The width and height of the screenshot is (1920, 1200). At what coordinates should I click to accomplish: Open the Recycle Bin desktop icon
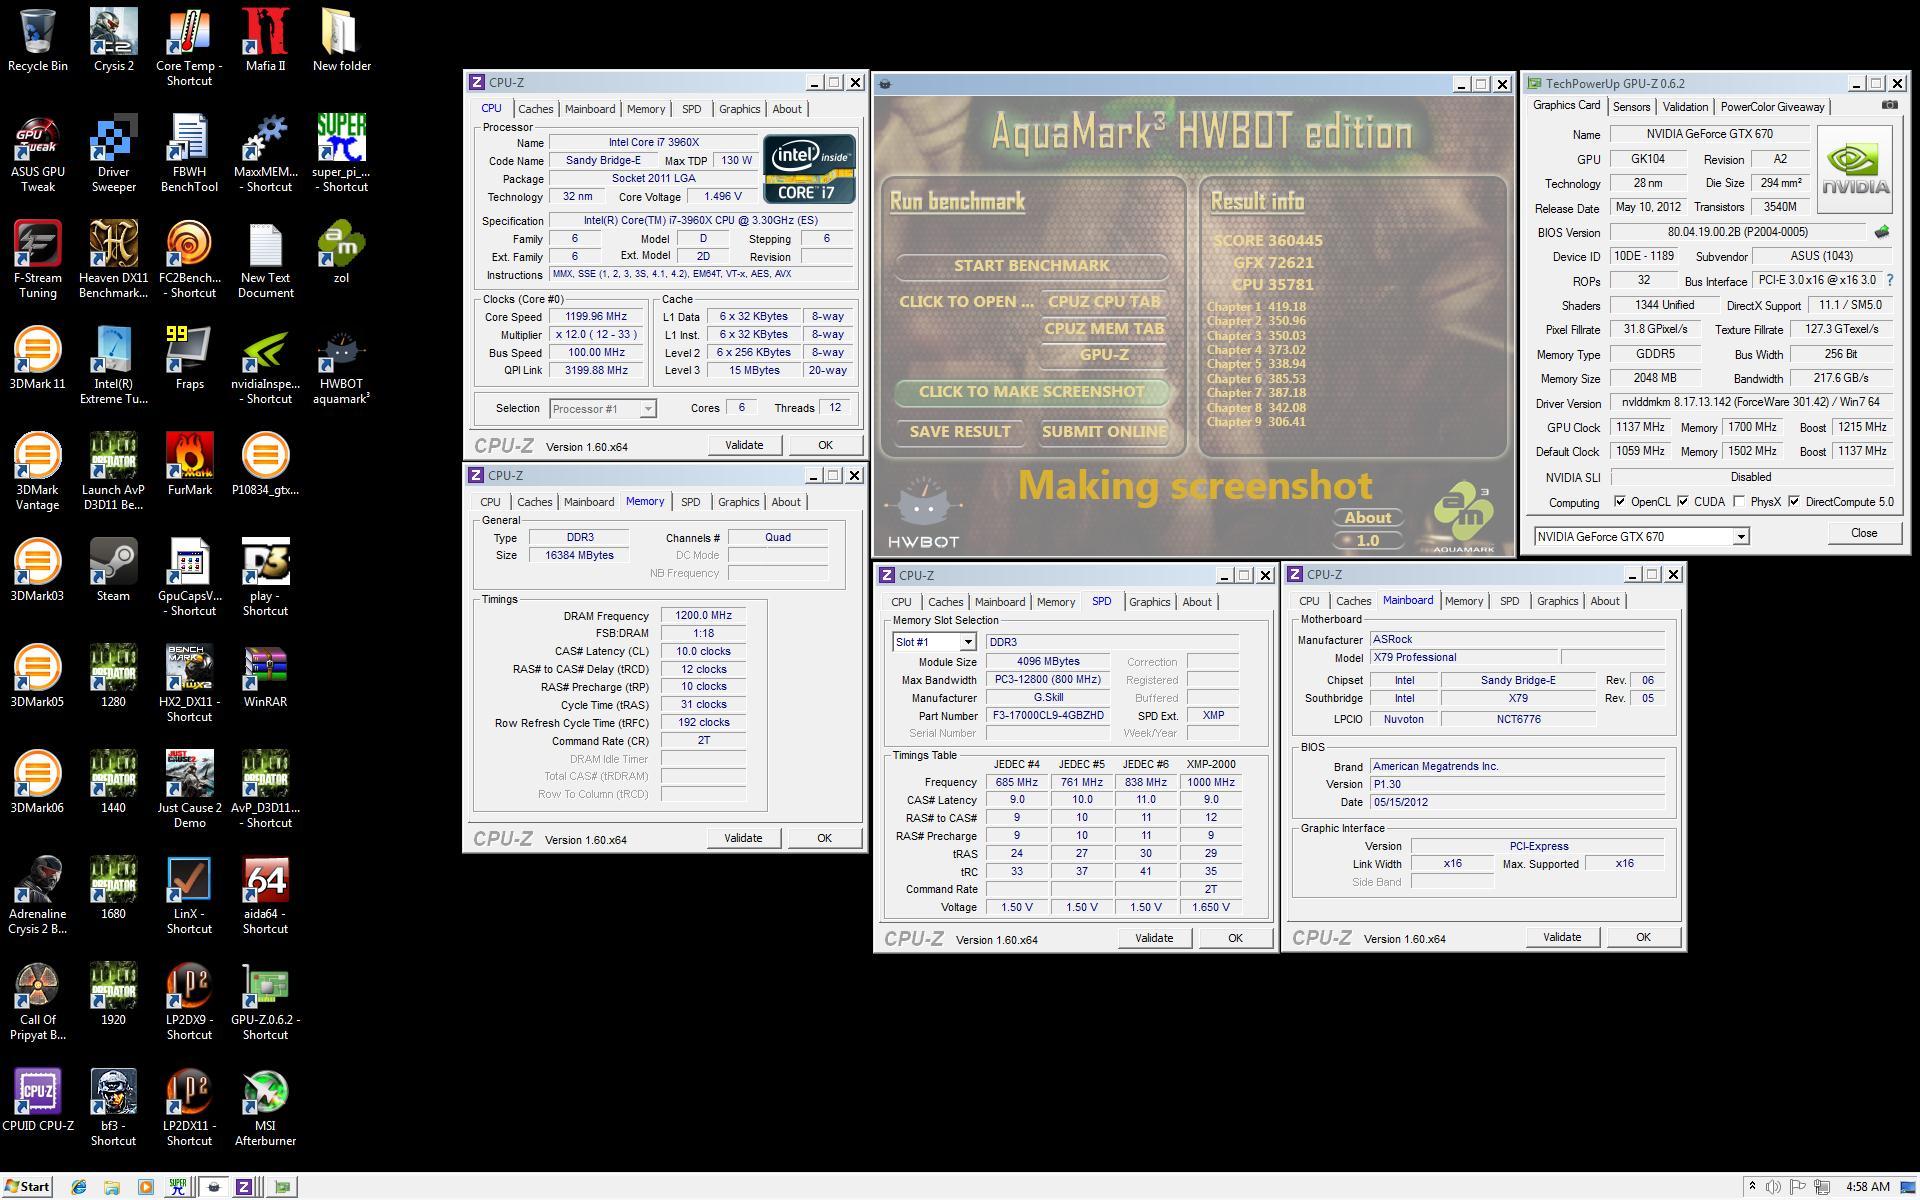pyautogui.click(x=38, y=40)
